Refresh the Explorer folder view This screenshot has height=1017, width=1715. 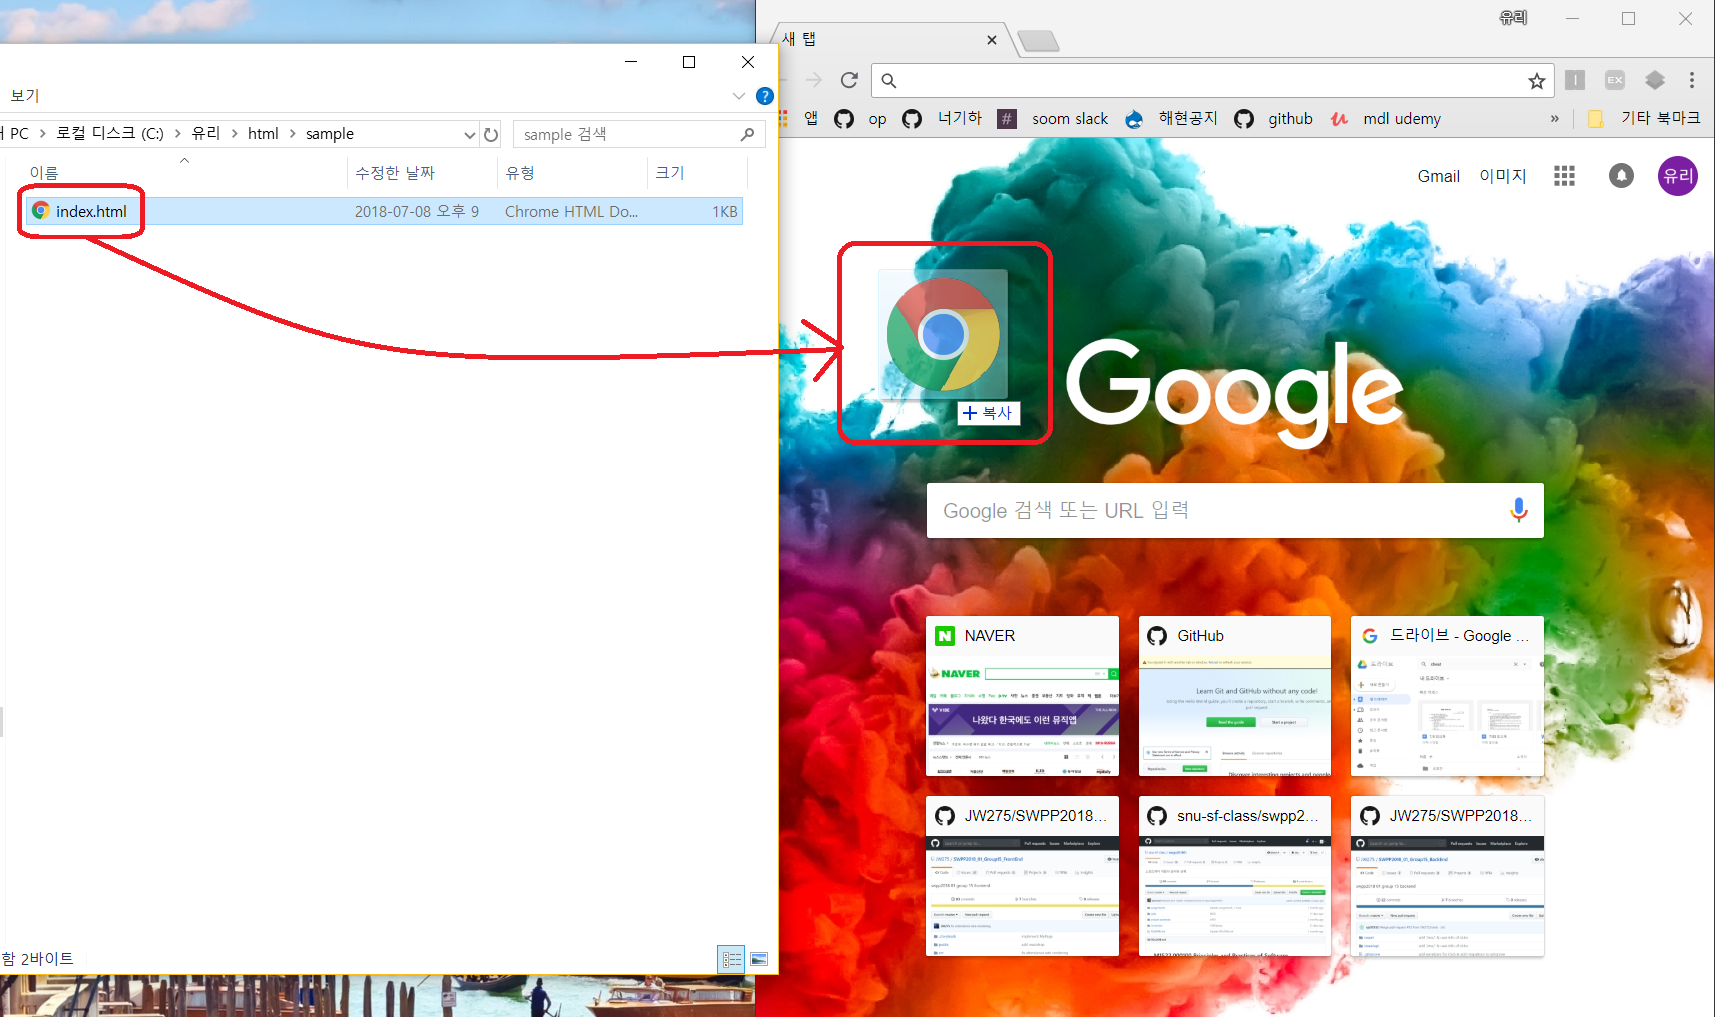coord(491,134)
